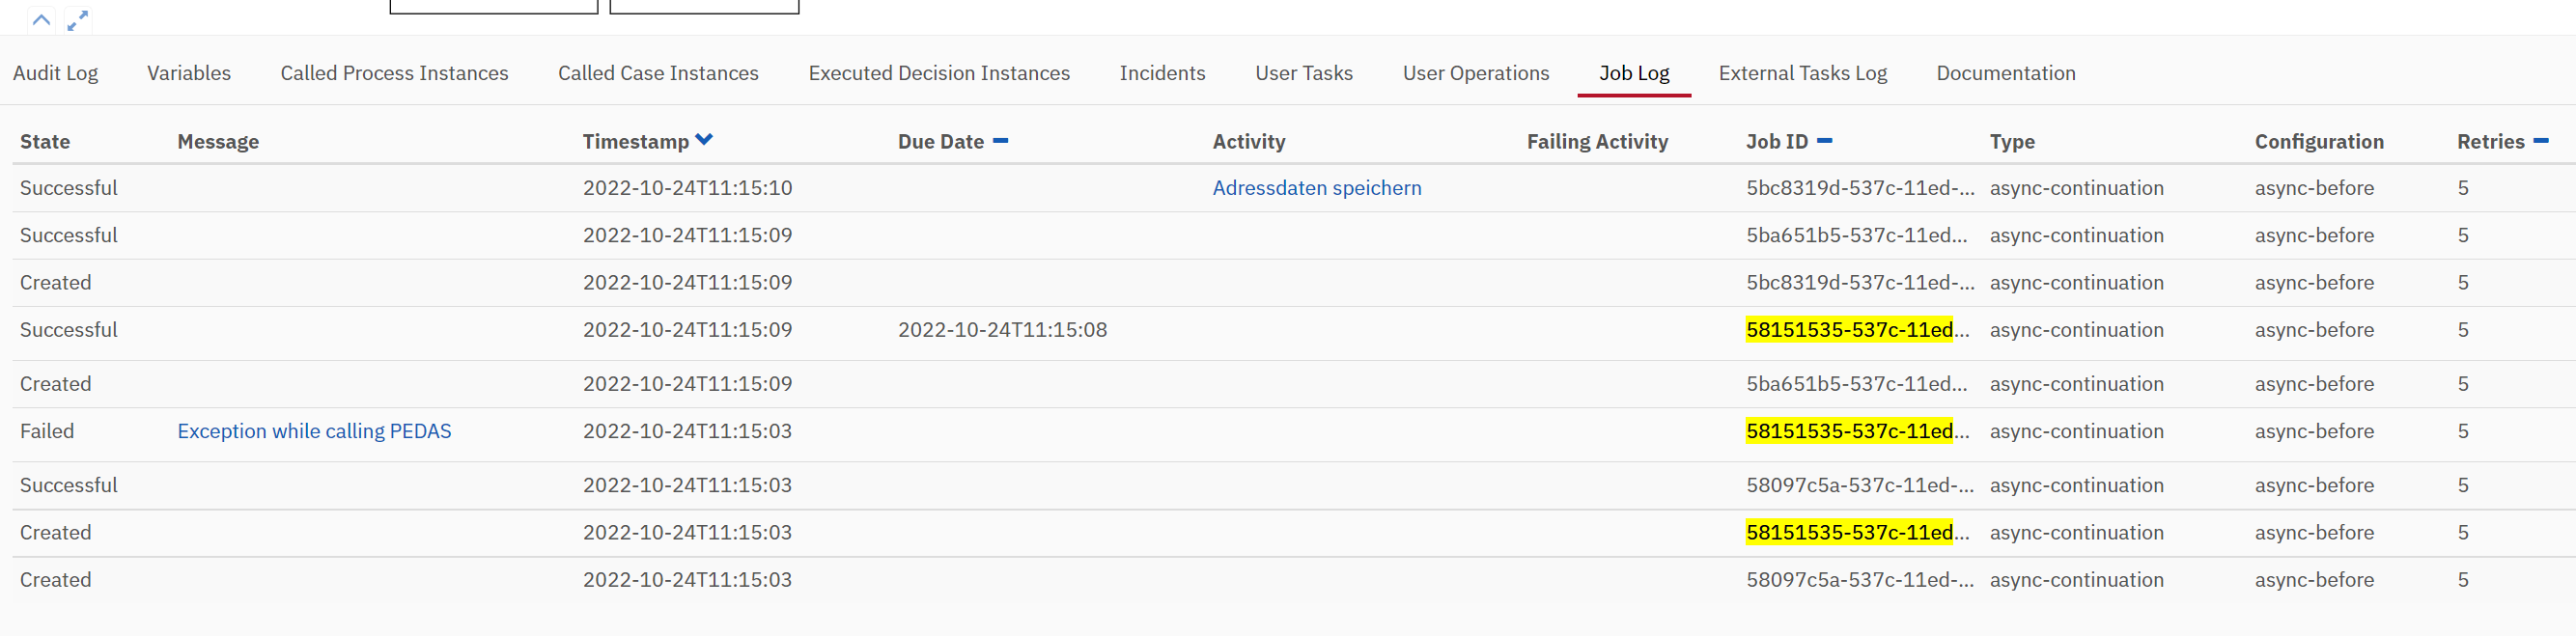Switch to the User Tasks tab
This screenshot has width=2576, height=636.
click(x=1304, y=73)
